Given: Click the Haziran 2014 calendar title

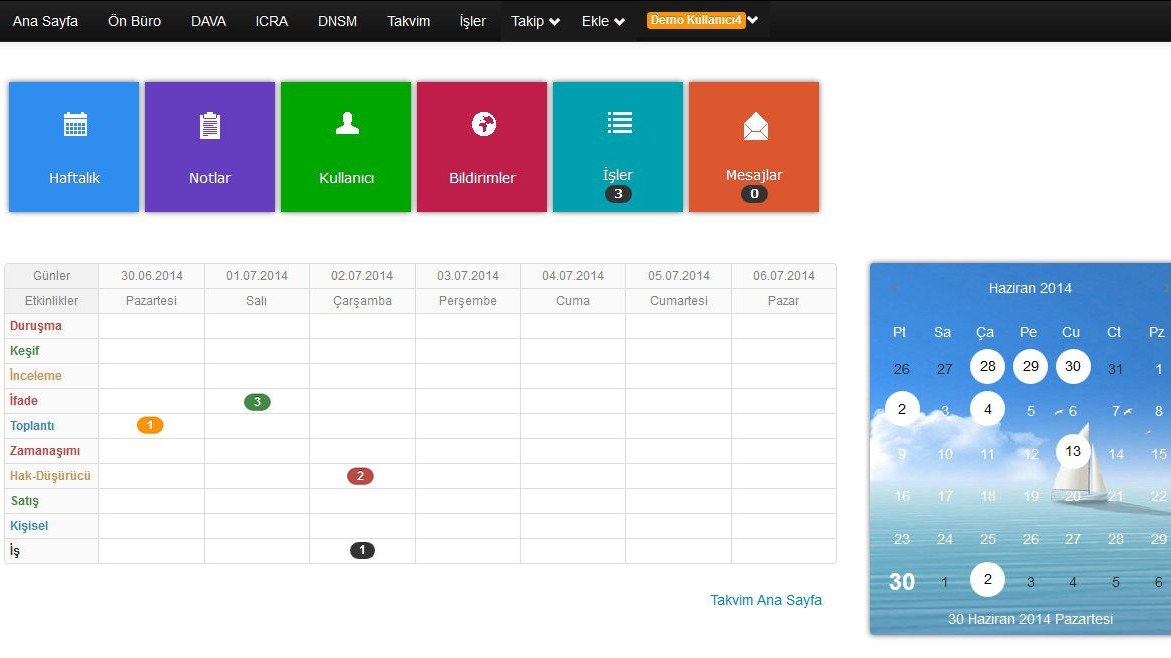Looking at the screenshot, I should point(1030,288).
